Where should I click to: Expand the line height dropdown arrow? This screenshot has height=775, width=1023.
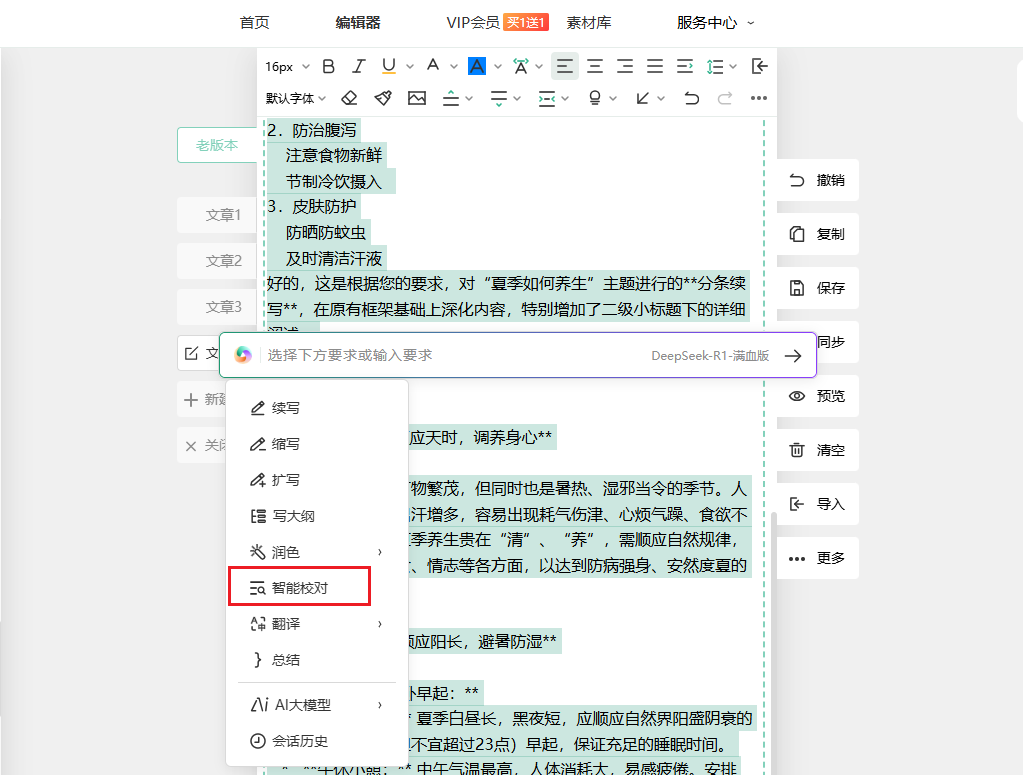pos(733,67)
